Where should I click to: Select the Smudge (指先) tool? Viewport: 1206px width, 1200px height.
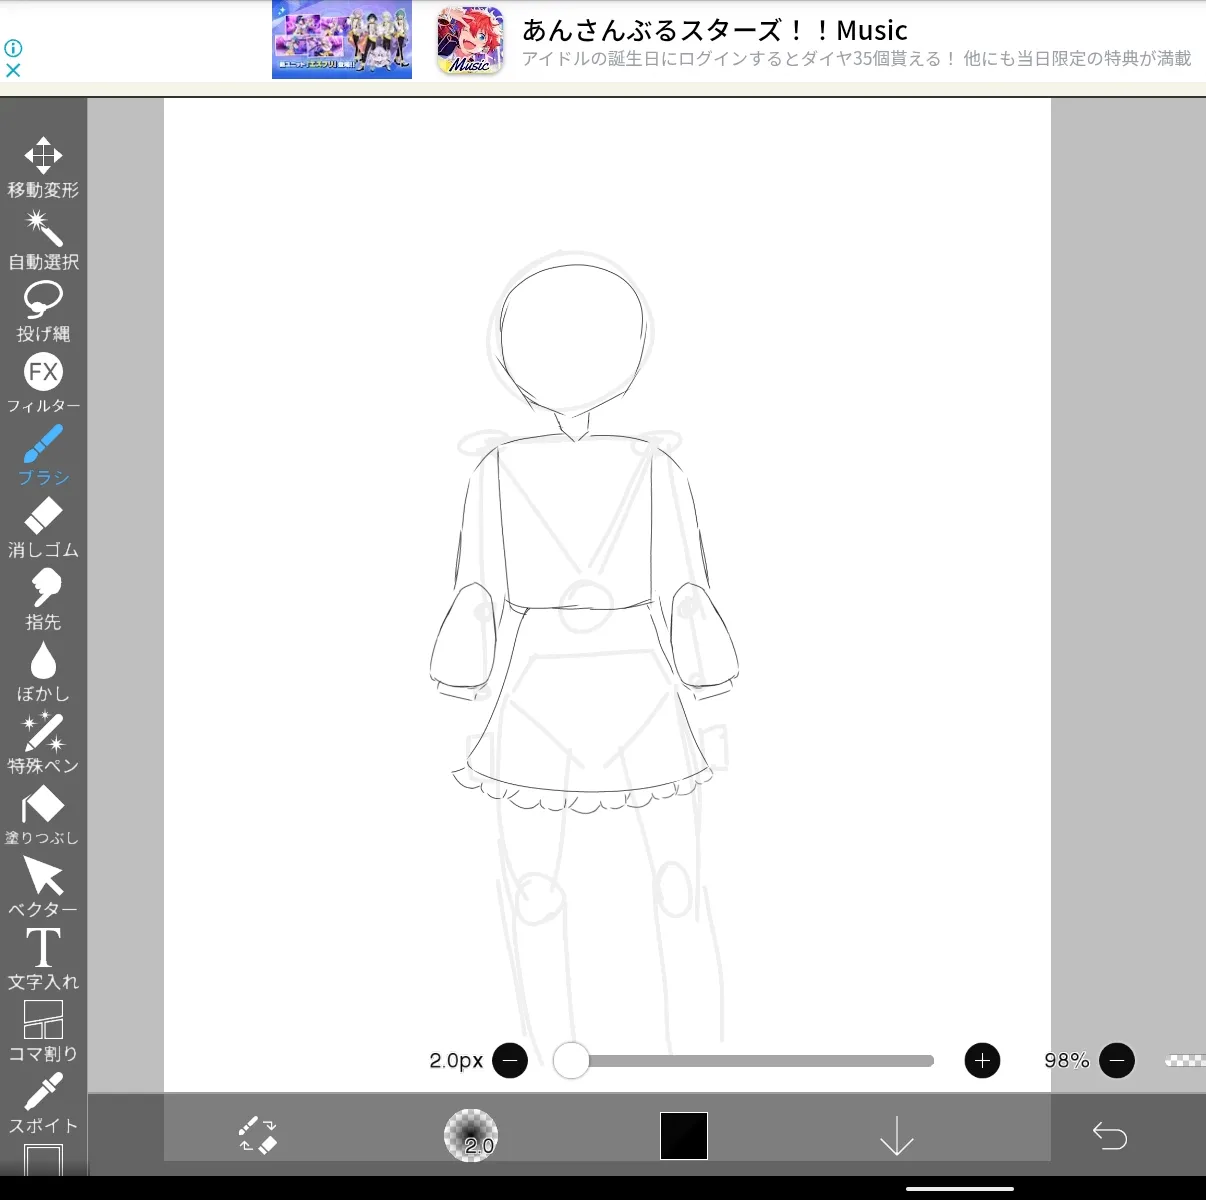point(43,600)
